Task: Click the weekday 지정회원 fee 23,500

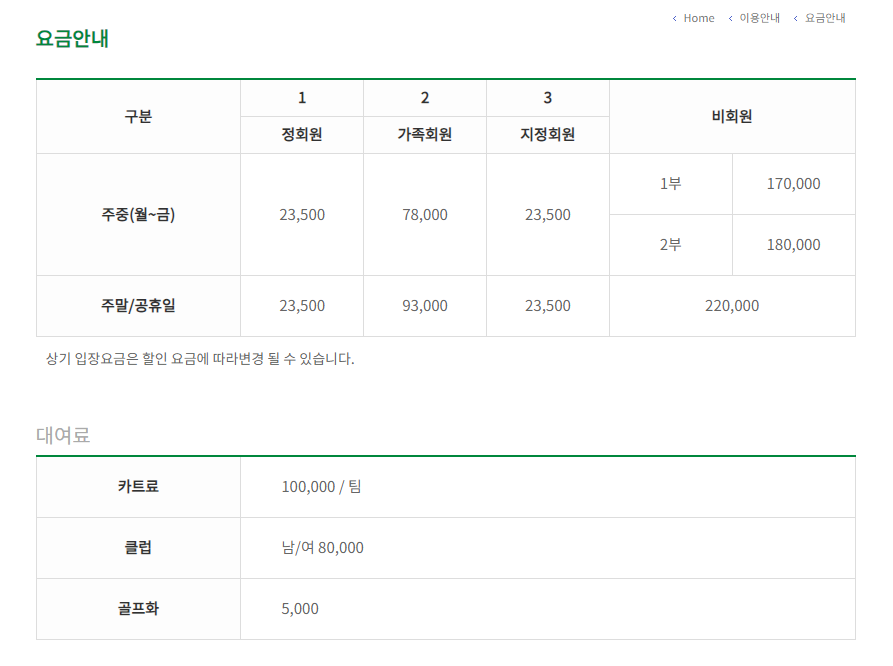Action: pyautogui.click(x=548, y=215)
